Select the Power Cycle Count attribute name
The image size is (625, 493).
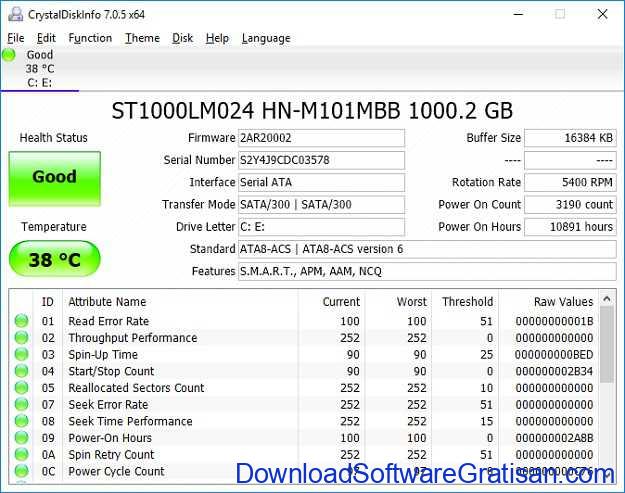point(116,471)
